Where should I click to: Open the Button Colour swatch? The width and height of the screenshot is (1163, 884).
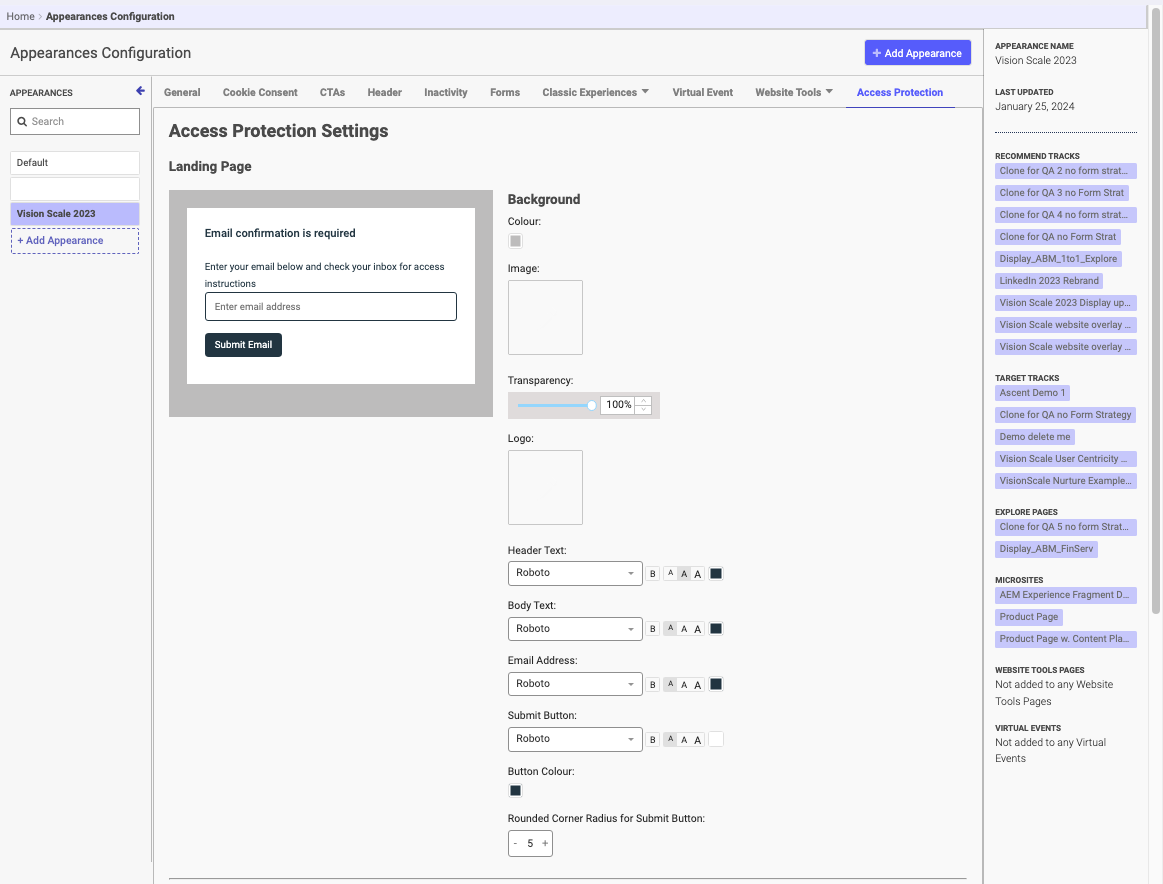tap(515, 791)
